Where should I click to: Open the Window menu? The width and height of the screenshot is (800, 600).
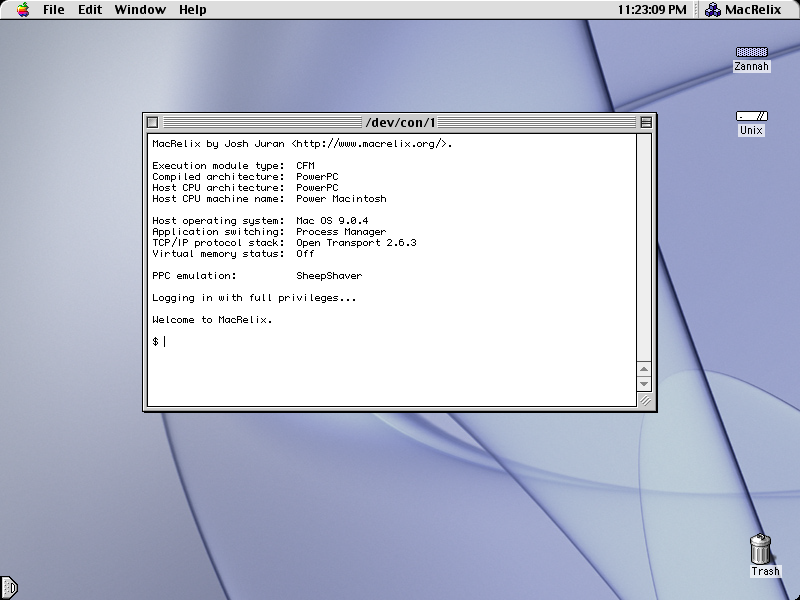140,10
